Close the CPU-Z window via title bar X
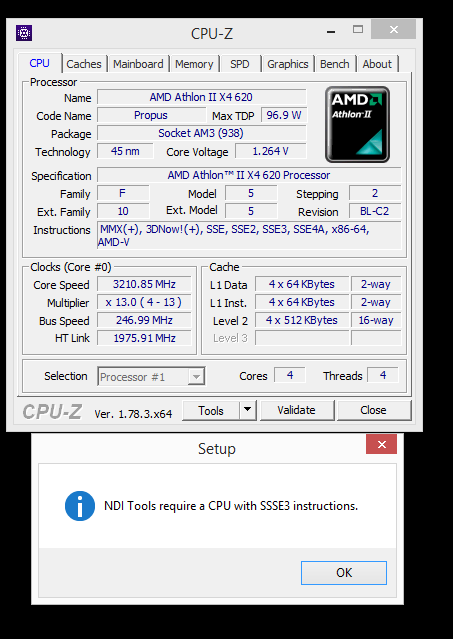The height and width of the screenshot is (639, 453). tap(393, 29)
